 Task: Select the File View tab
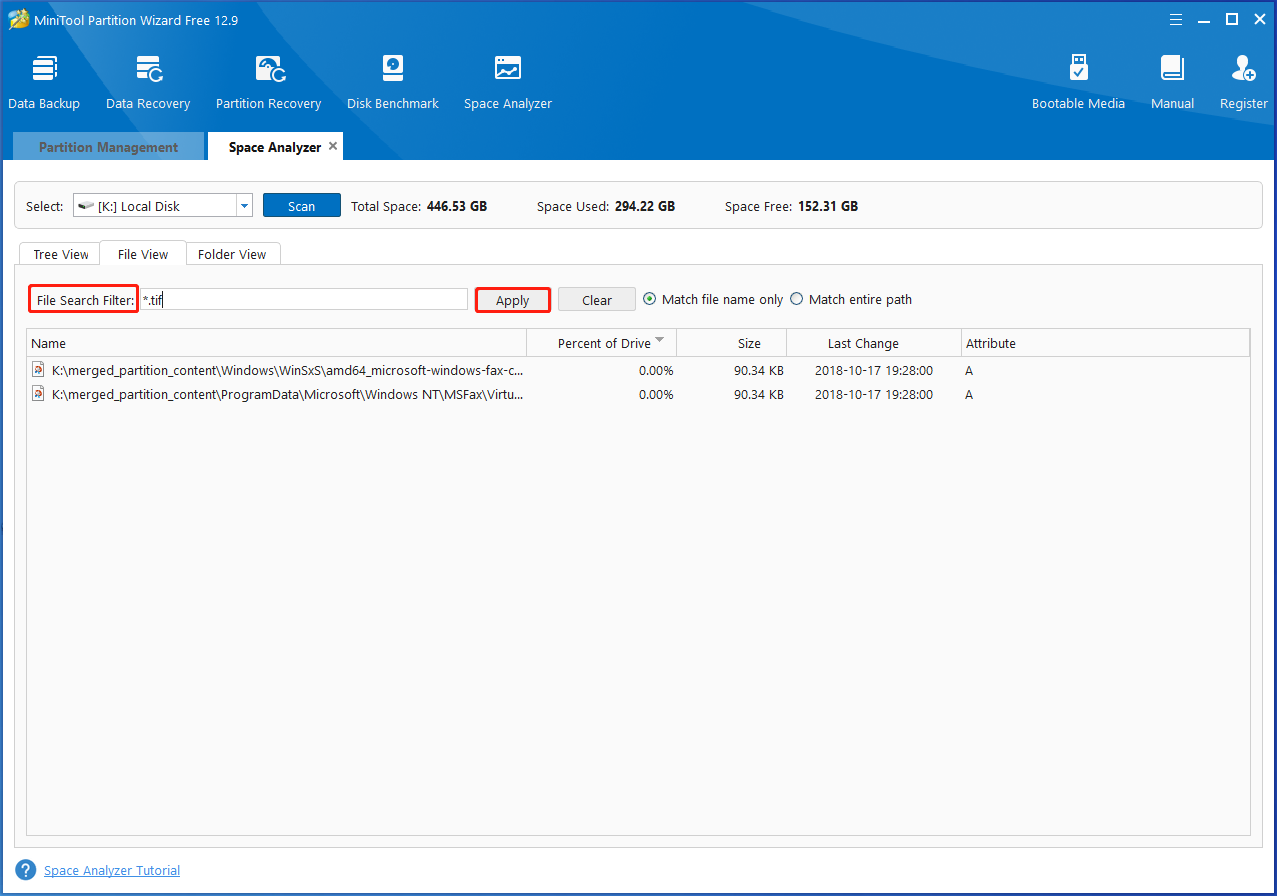142,254
